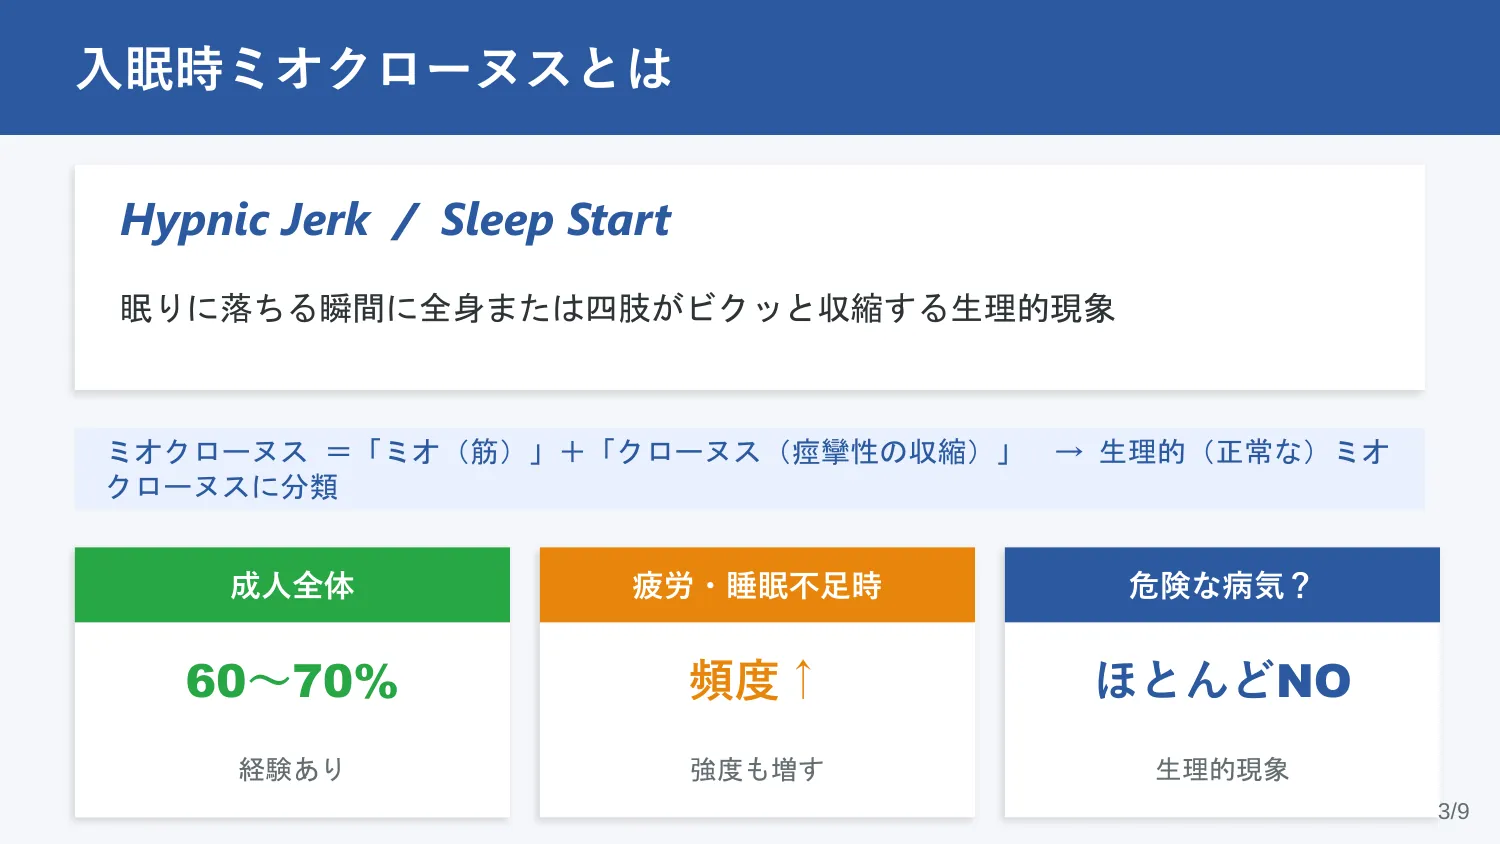This screenshot has width=1500, height=844.
Task: Select the 頻度 ↑ text
Action: pyautogui.click(x=752, y=681)
